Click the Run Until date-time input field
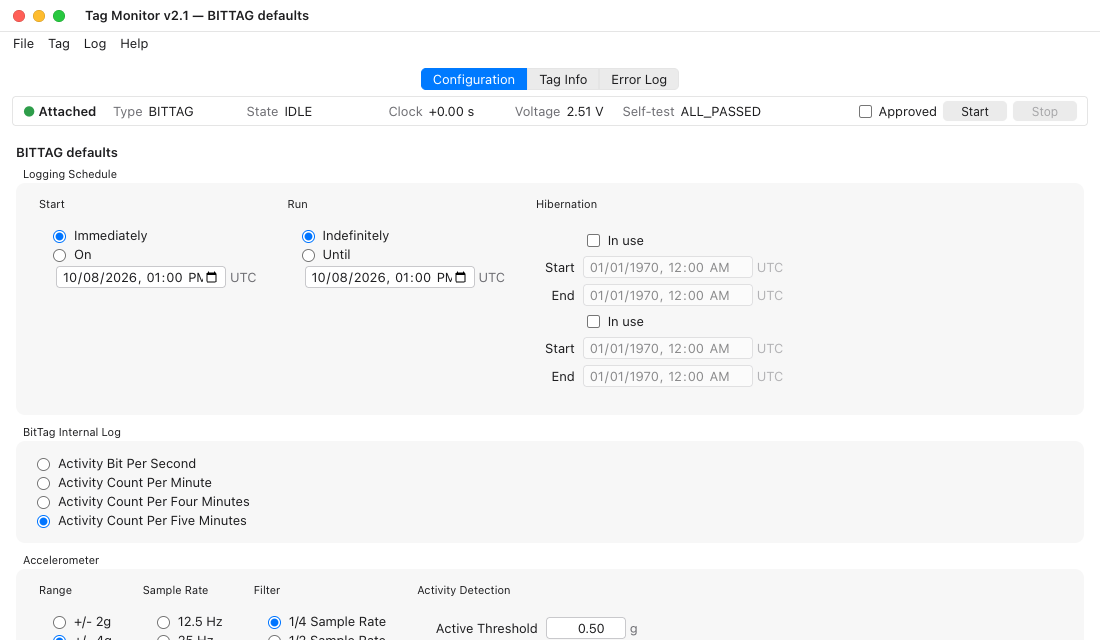This screenshot has width=1100, height=640. point(389,277)
